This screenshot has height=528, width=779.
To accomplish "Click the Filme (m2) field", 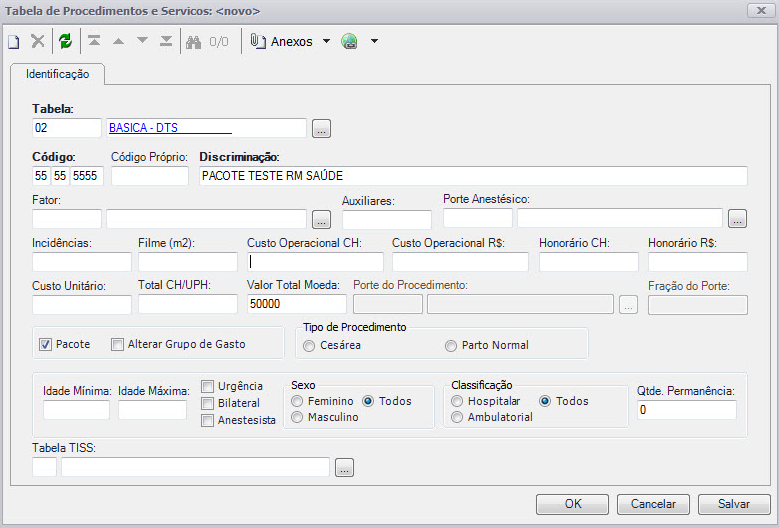I will click(188, 262).
